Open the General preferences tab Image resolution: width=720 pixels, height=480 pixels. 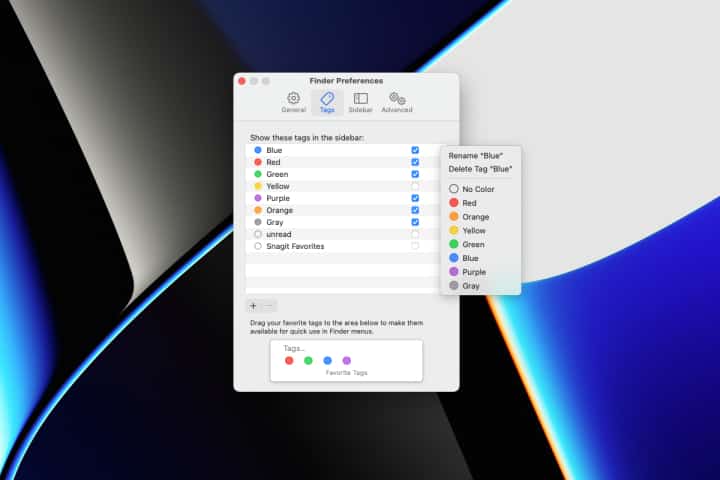(x=293, y=102)
